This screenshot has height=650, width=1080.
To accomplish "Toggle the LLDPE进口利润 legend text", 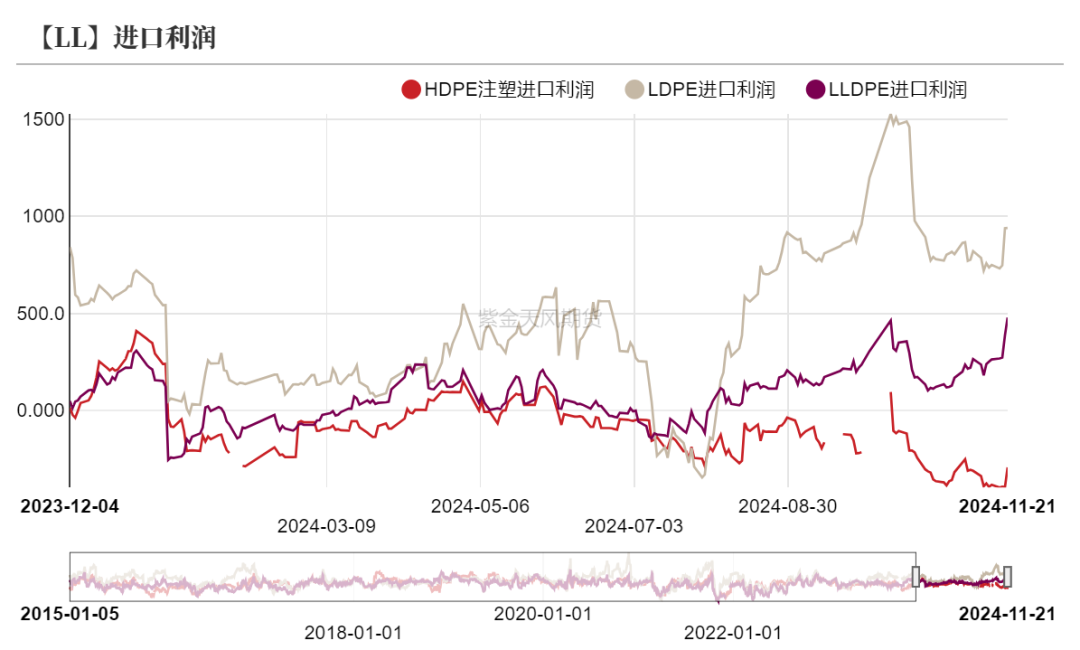I will click(897, 90).
